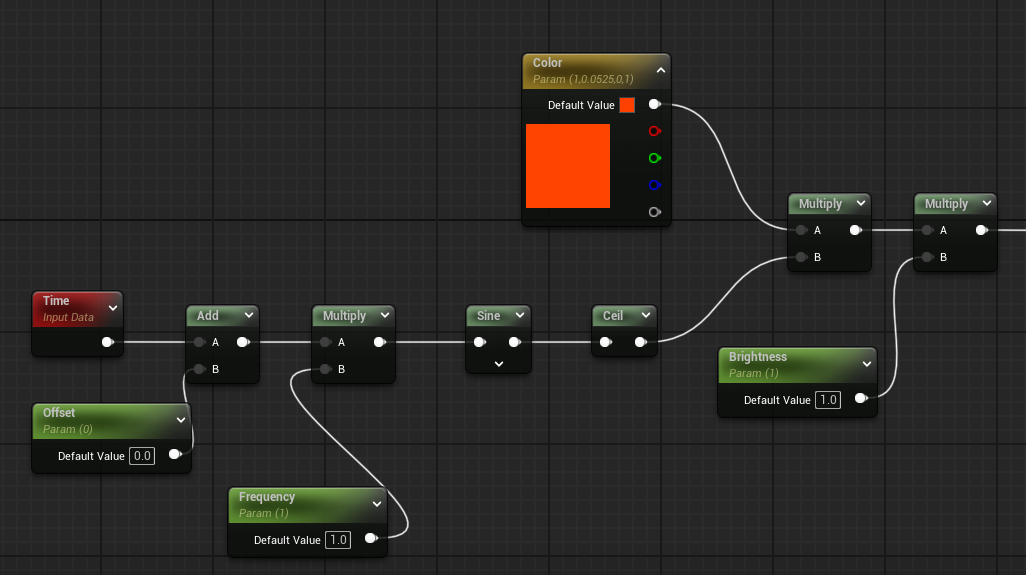Edit the Frequency default value 1.0 field

click(338, 540)
